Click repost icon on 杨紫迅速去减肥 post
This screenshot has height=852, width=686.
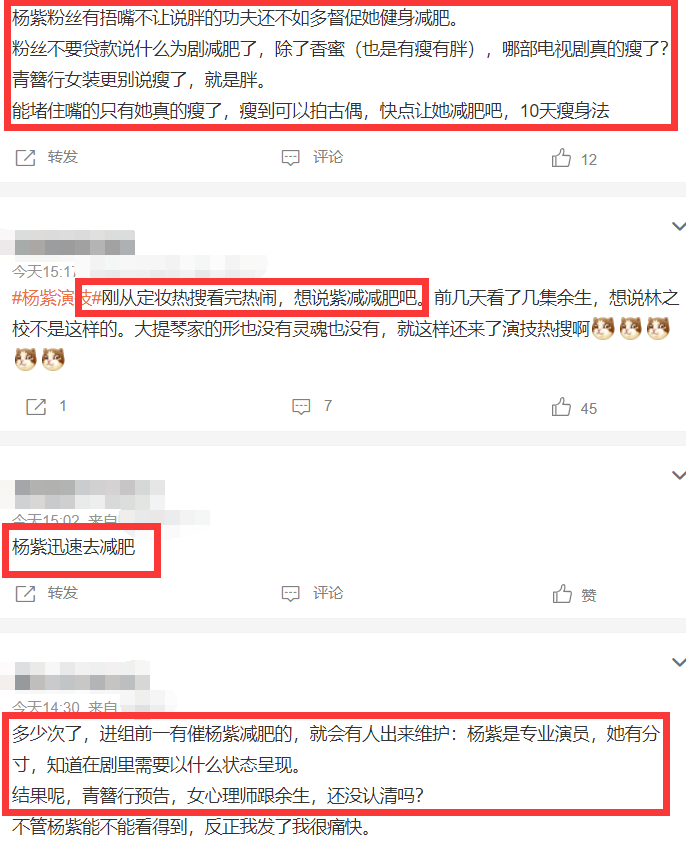point(25,594)
